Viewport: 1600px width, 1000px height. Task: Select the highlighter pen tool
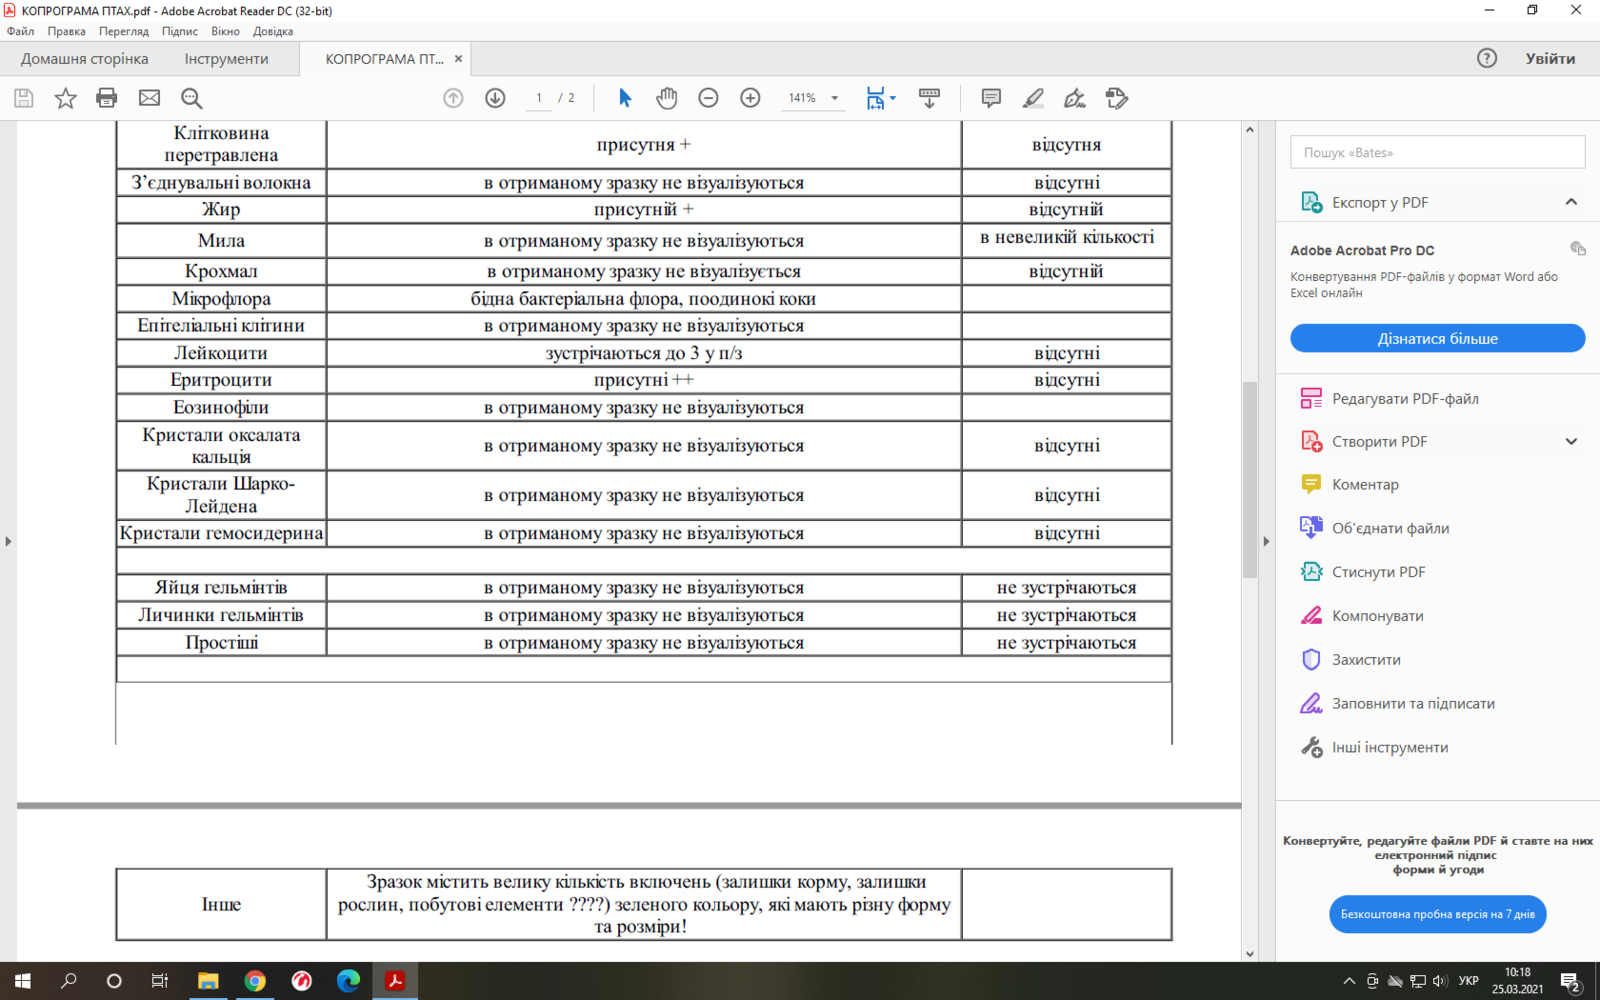click(x=1033, y=98)
